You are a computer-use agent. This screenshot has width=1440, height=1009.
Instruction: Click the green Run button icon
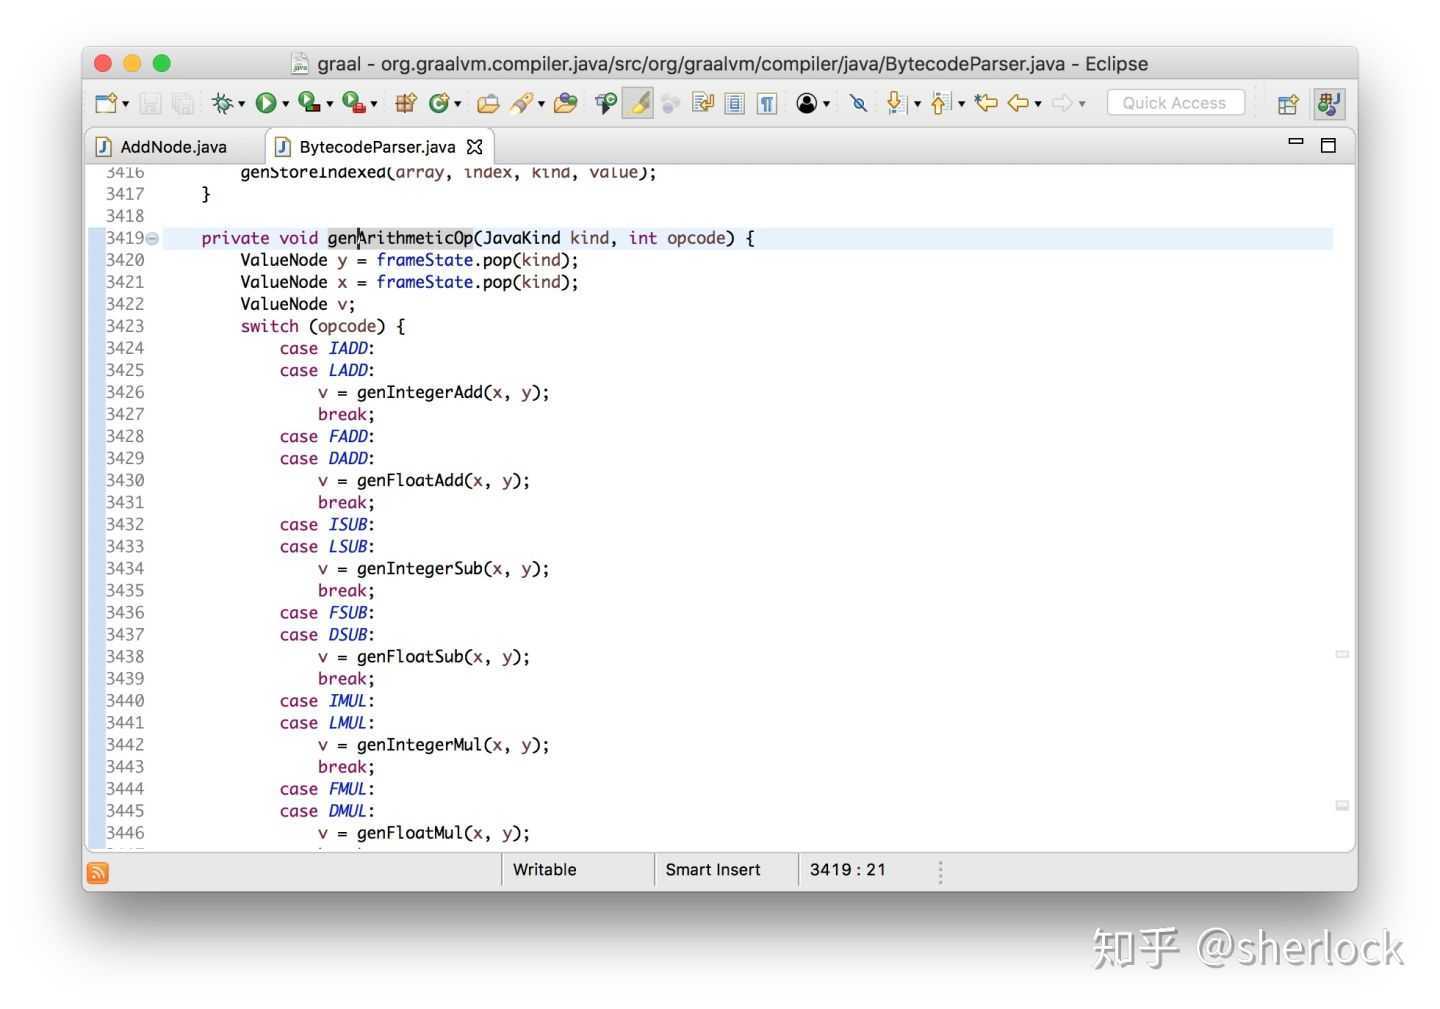tap(265, 103)
